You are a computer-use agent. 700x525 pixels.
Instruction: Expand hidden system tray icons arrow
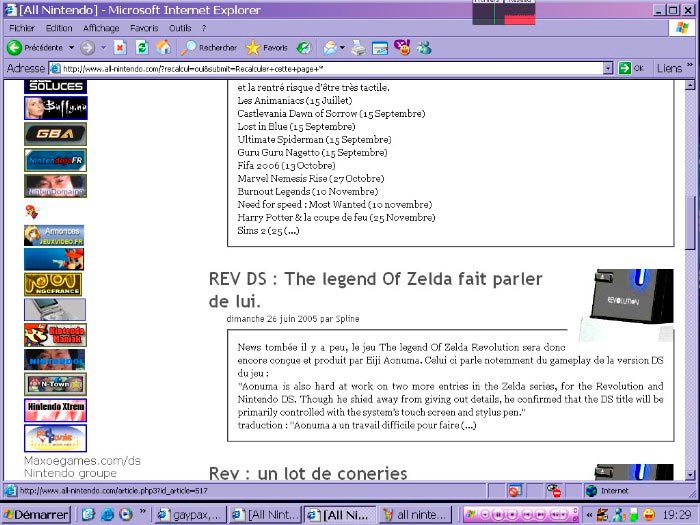click(x=589, y=515)
